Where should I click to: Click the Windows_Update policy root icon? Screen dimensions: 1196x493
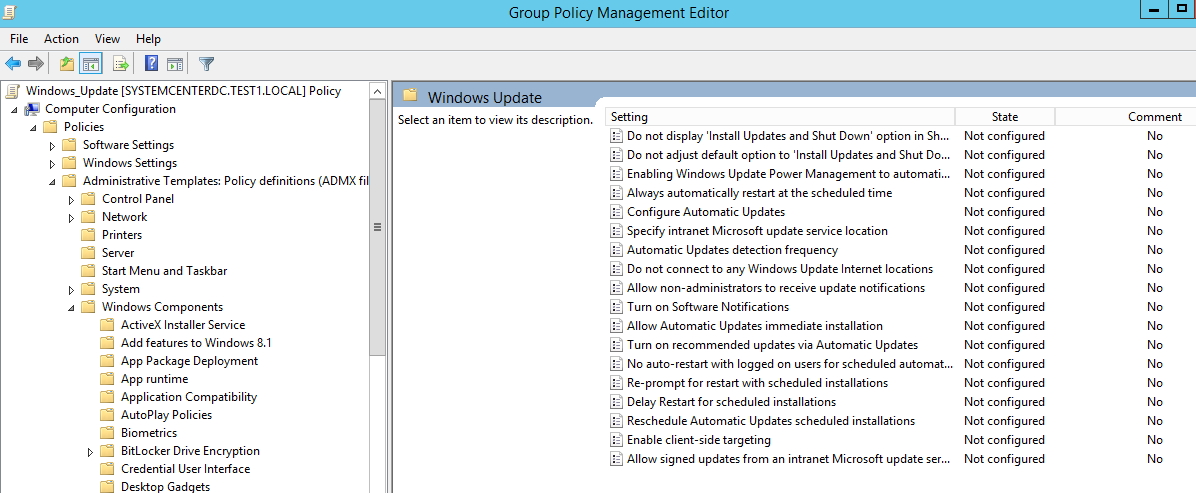[x=11, y=91]
